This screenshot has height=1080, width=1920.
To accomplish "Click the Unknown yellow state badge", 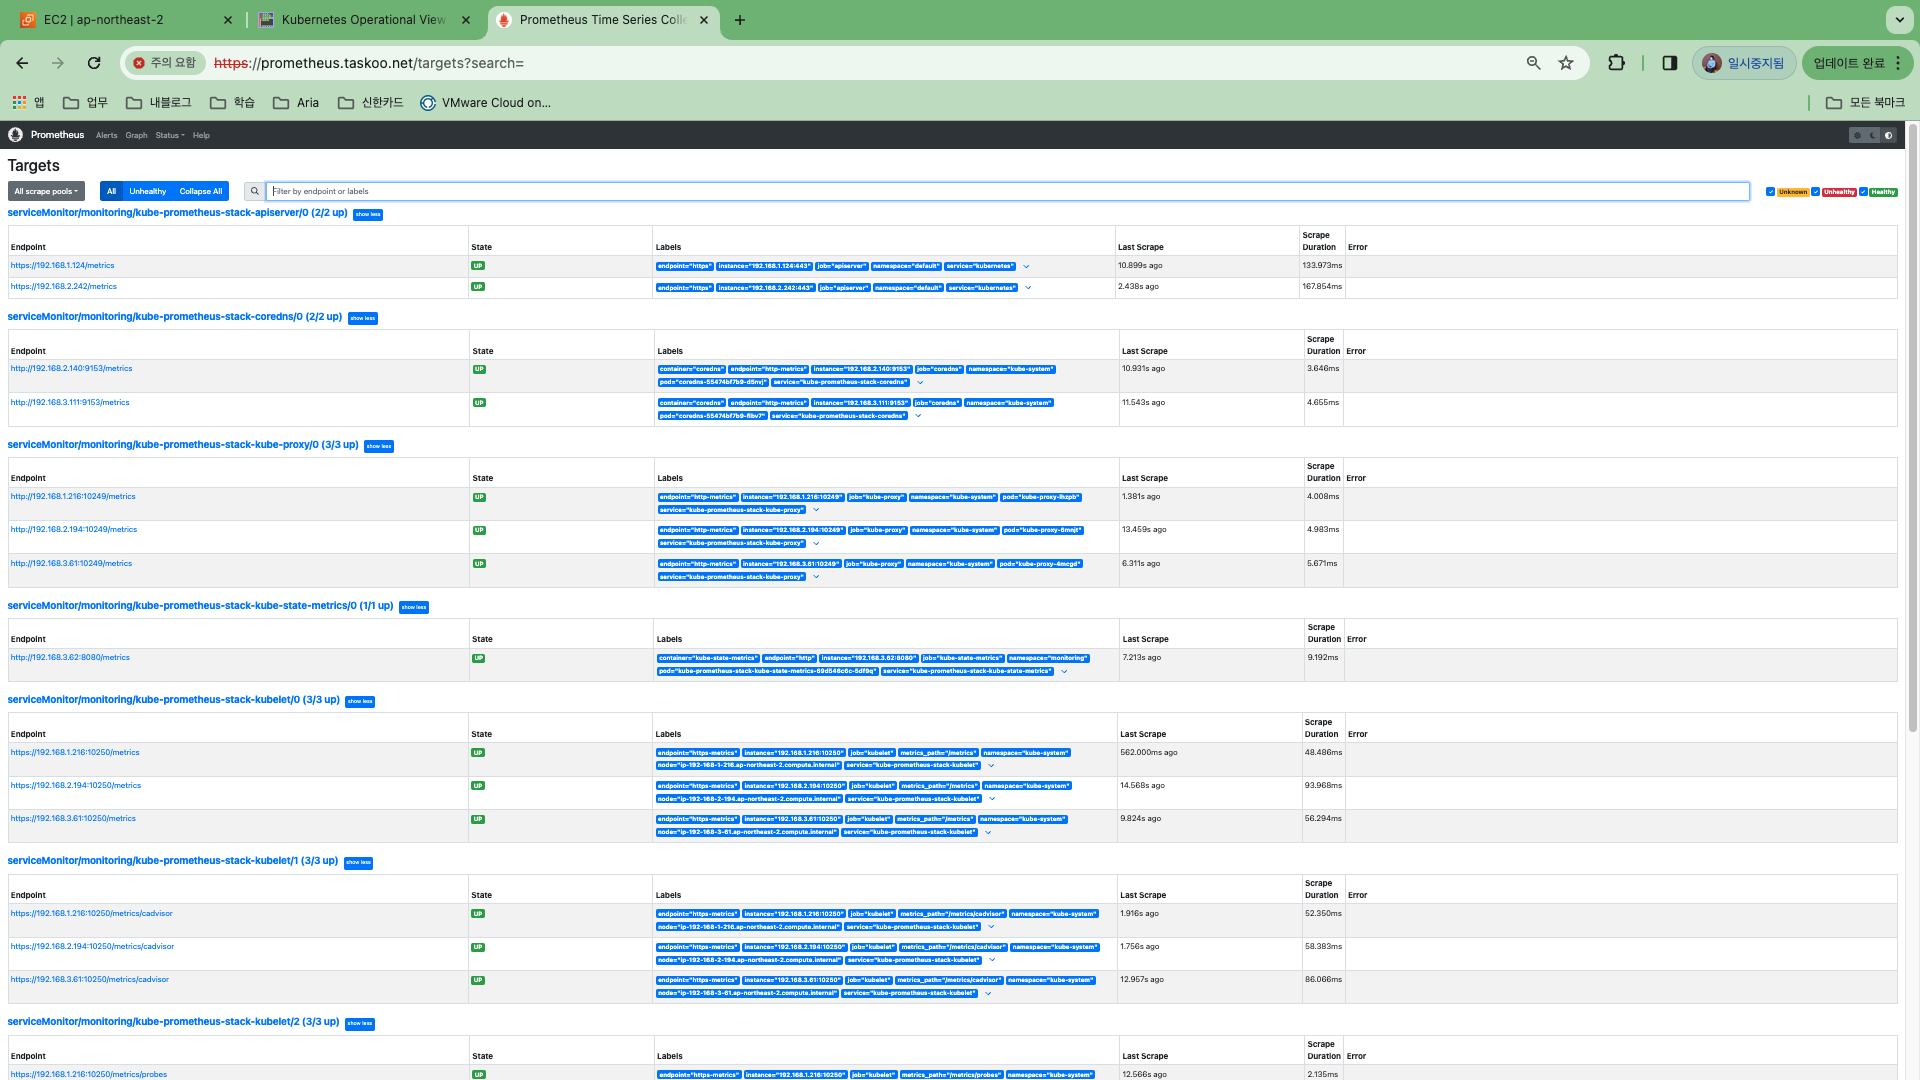I will click(1793, 192).
